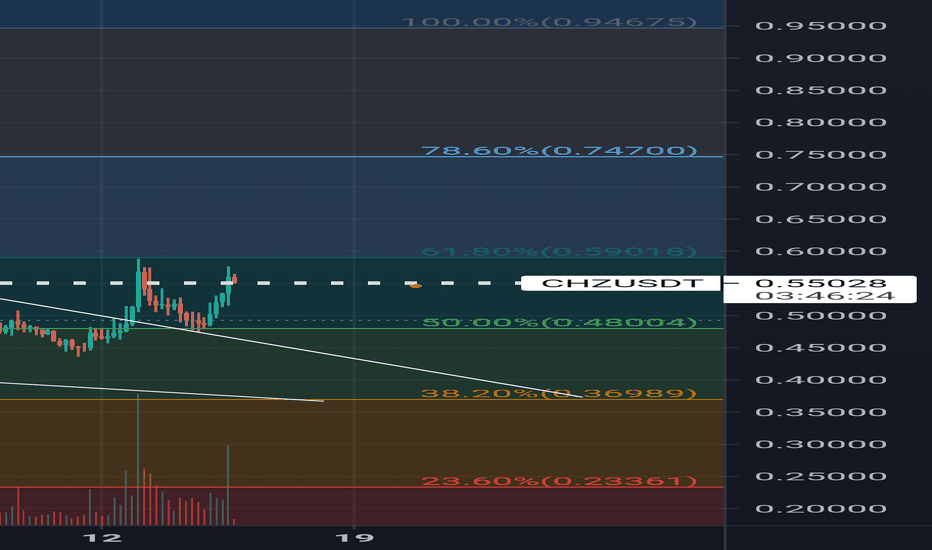Image resolution: width=932 pixels, height=550 pixels.
Task: Click the 0.75000 price axis value
Action: click(x=821, y=155)
